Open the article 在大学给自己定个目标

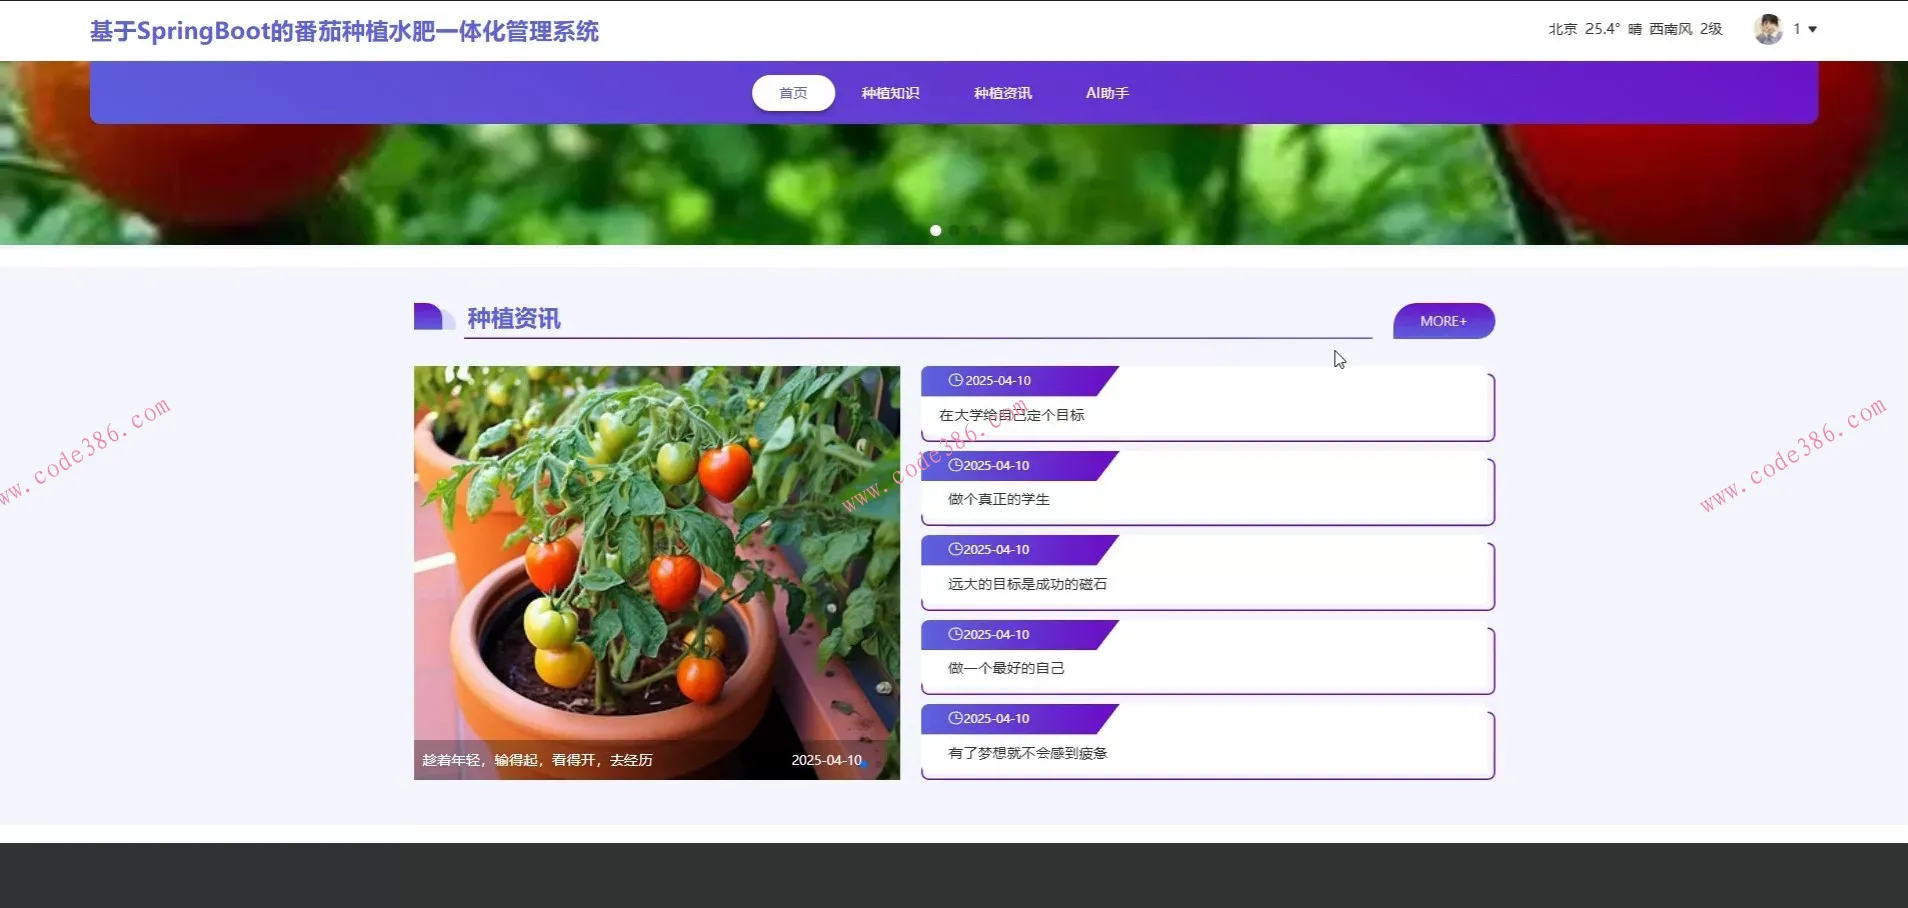pos(1015,414)
